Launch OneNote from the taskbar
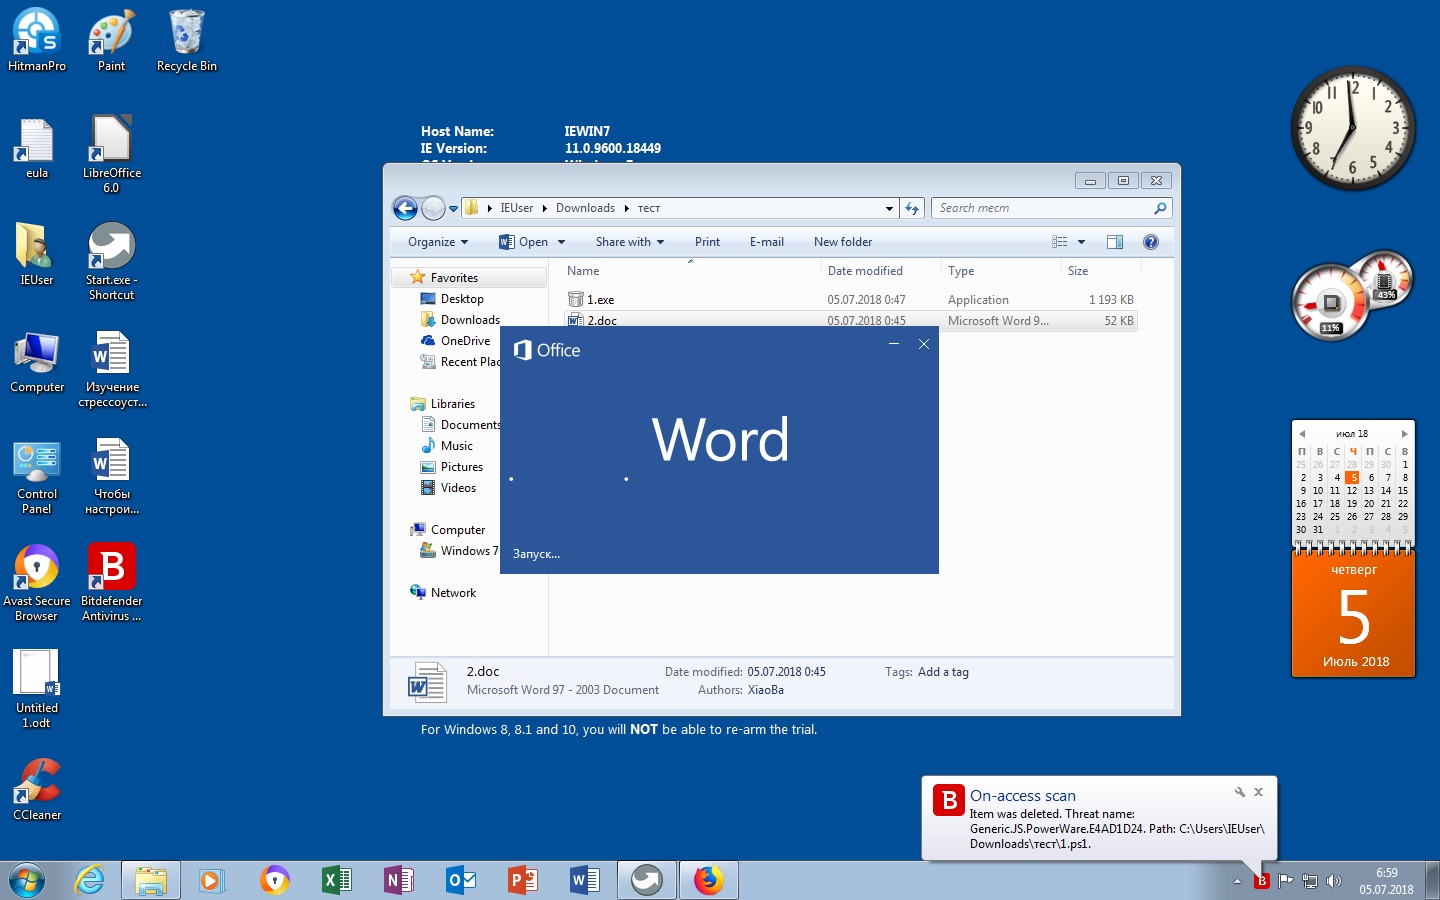The width and height of the screenshot is (1440, 900). pos(399,880)
